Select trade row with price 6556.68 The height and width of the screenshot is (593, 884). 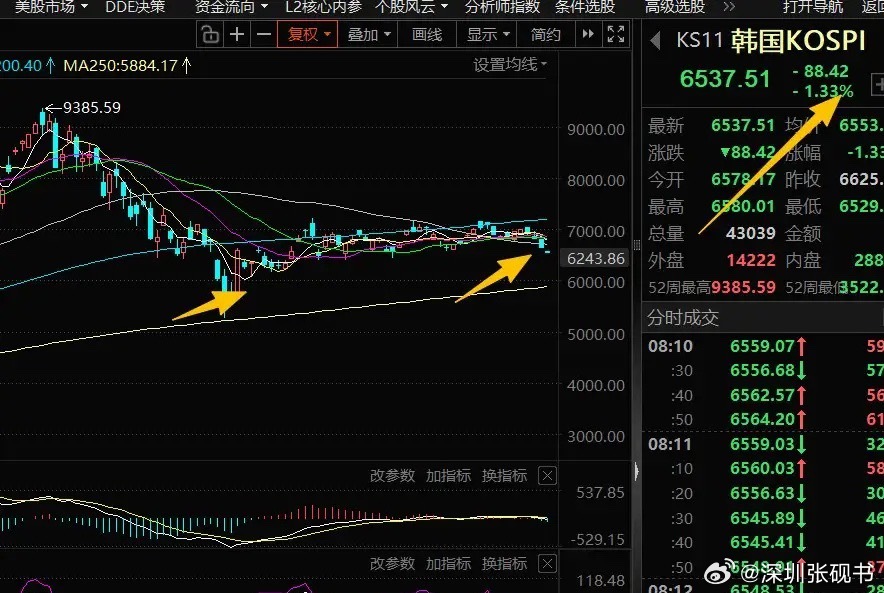click(763, 370)
